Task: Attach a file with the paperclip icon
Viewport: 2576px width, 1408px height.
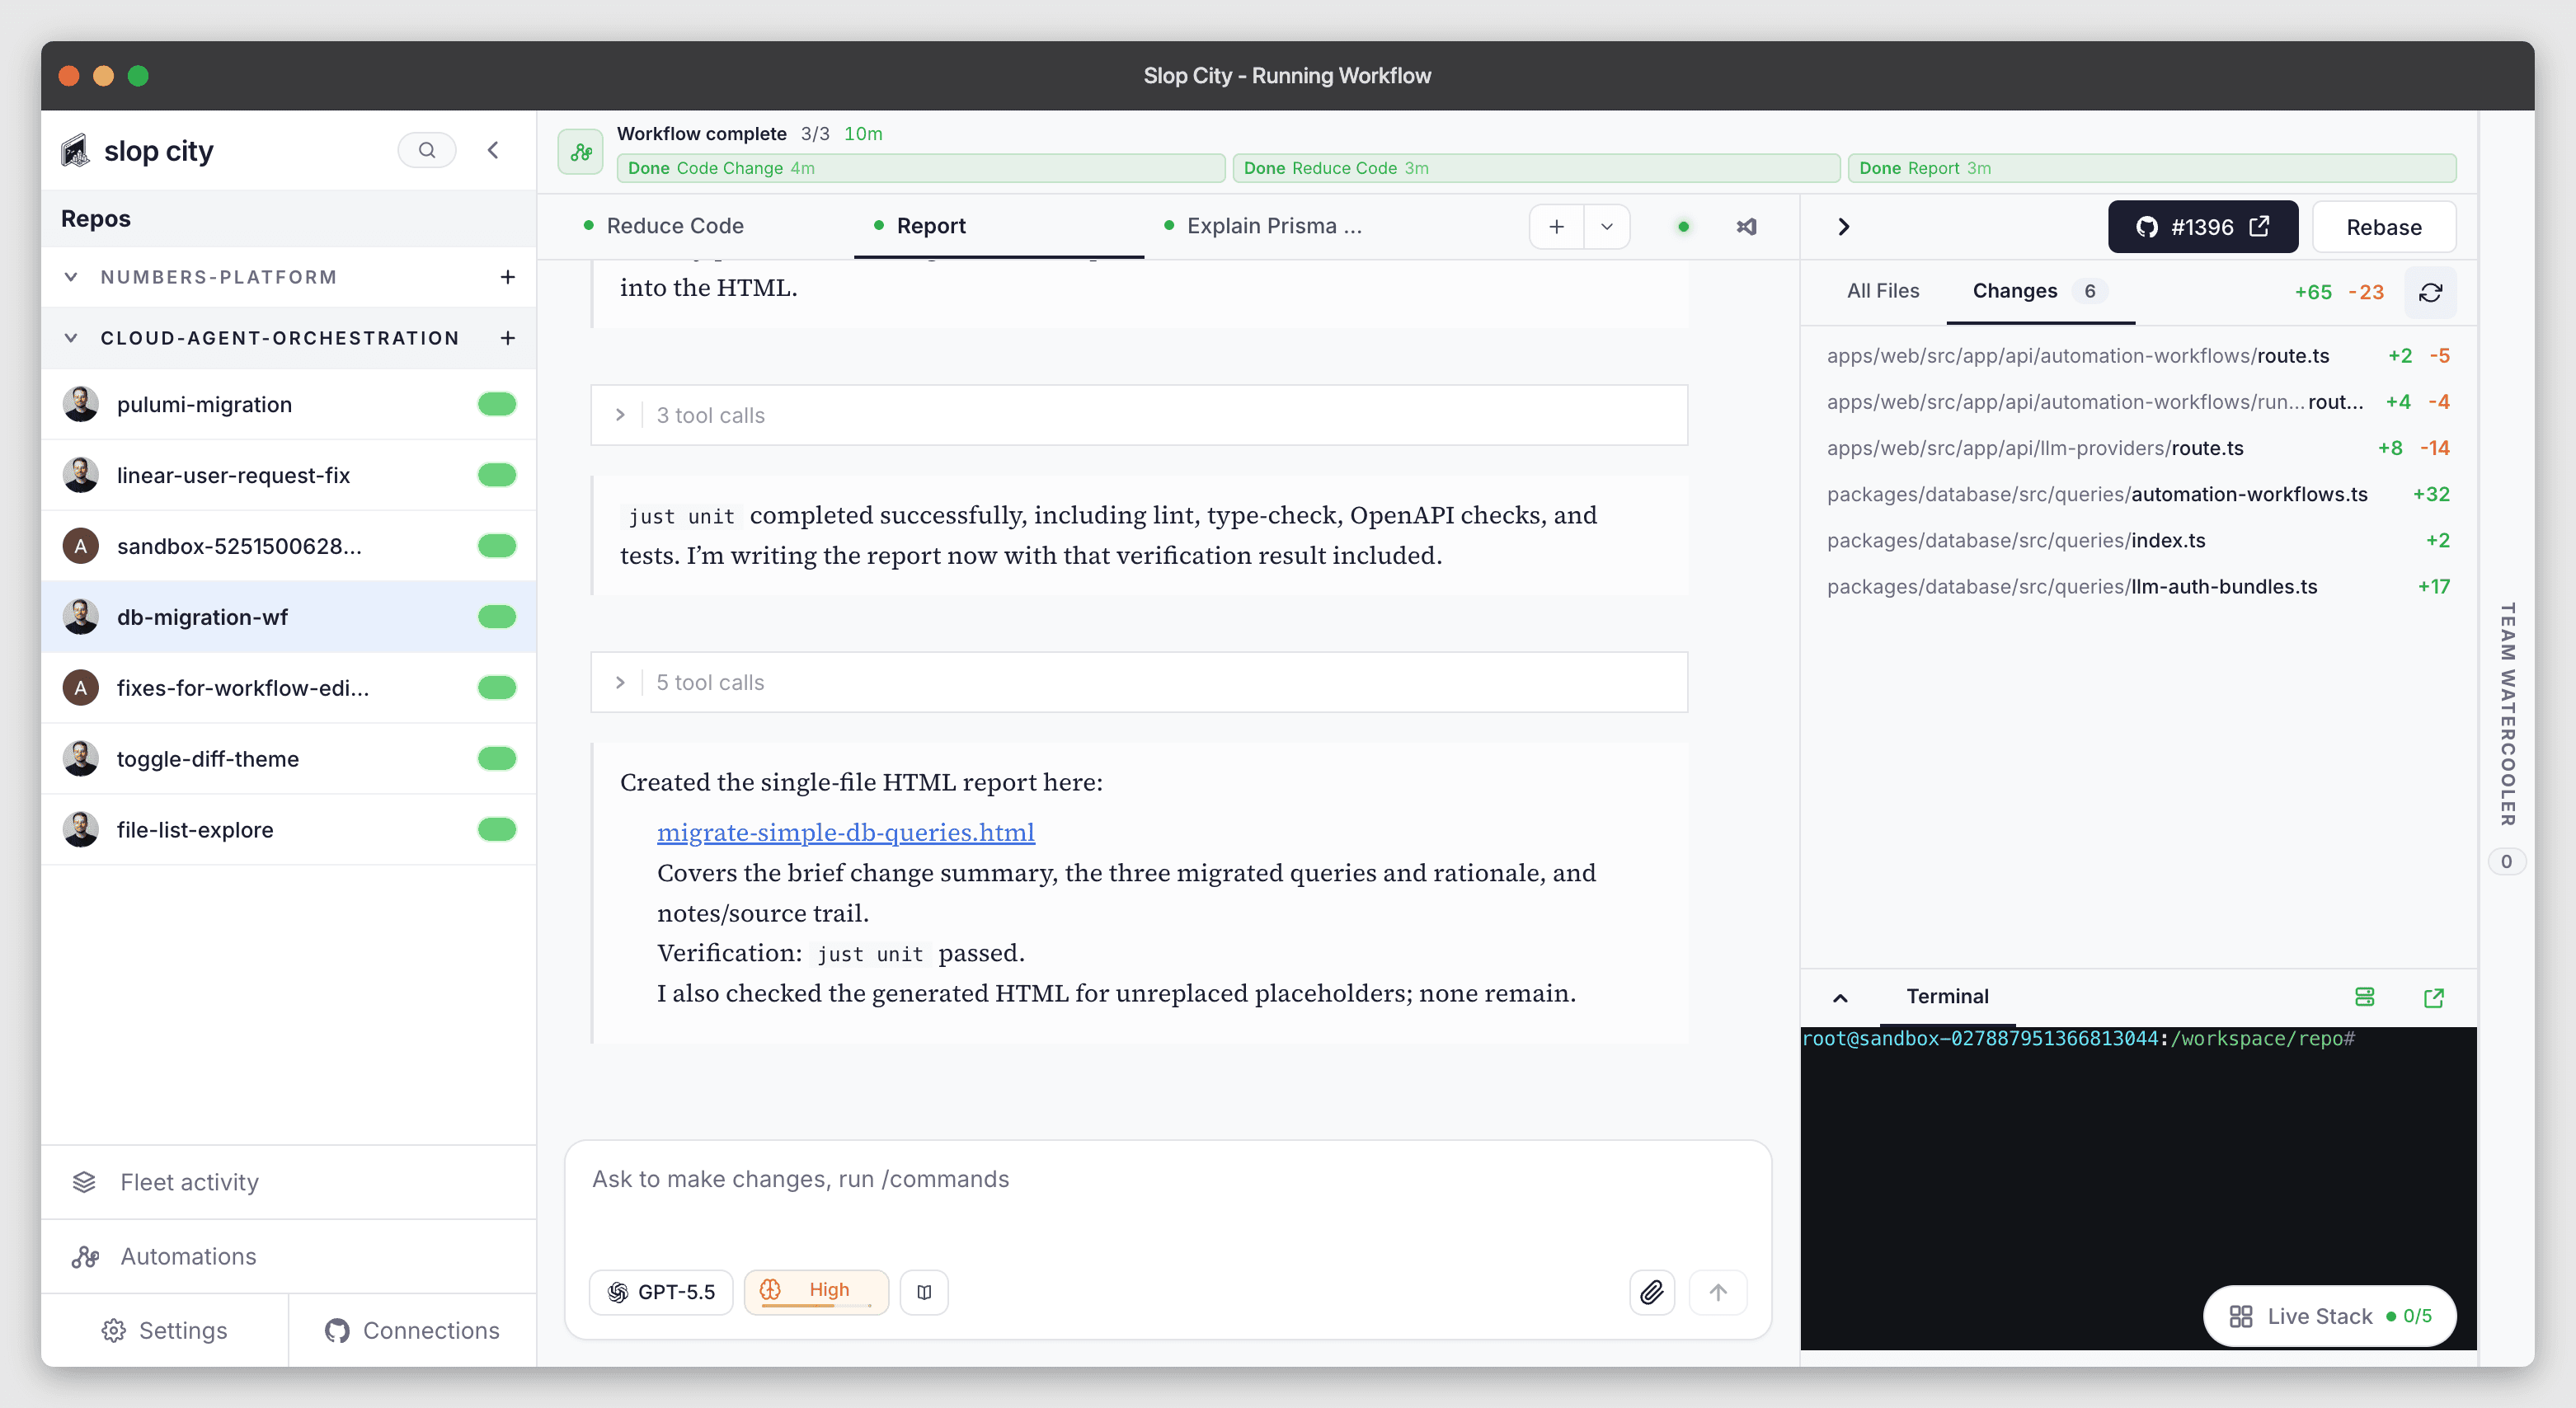Action: click(x=1652, y=1292)
